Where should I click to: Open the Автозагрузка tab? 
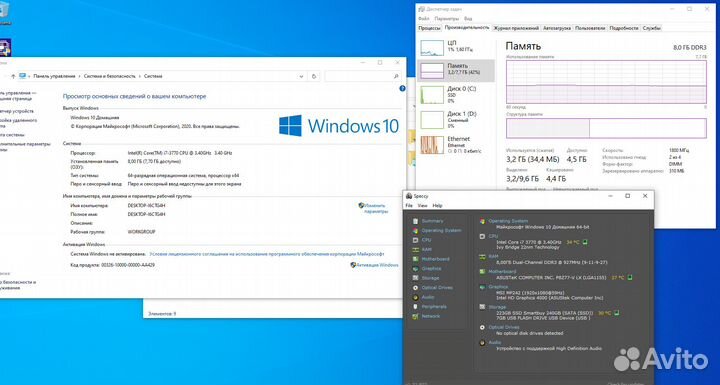pyautogui.click(x=557, y=28)
